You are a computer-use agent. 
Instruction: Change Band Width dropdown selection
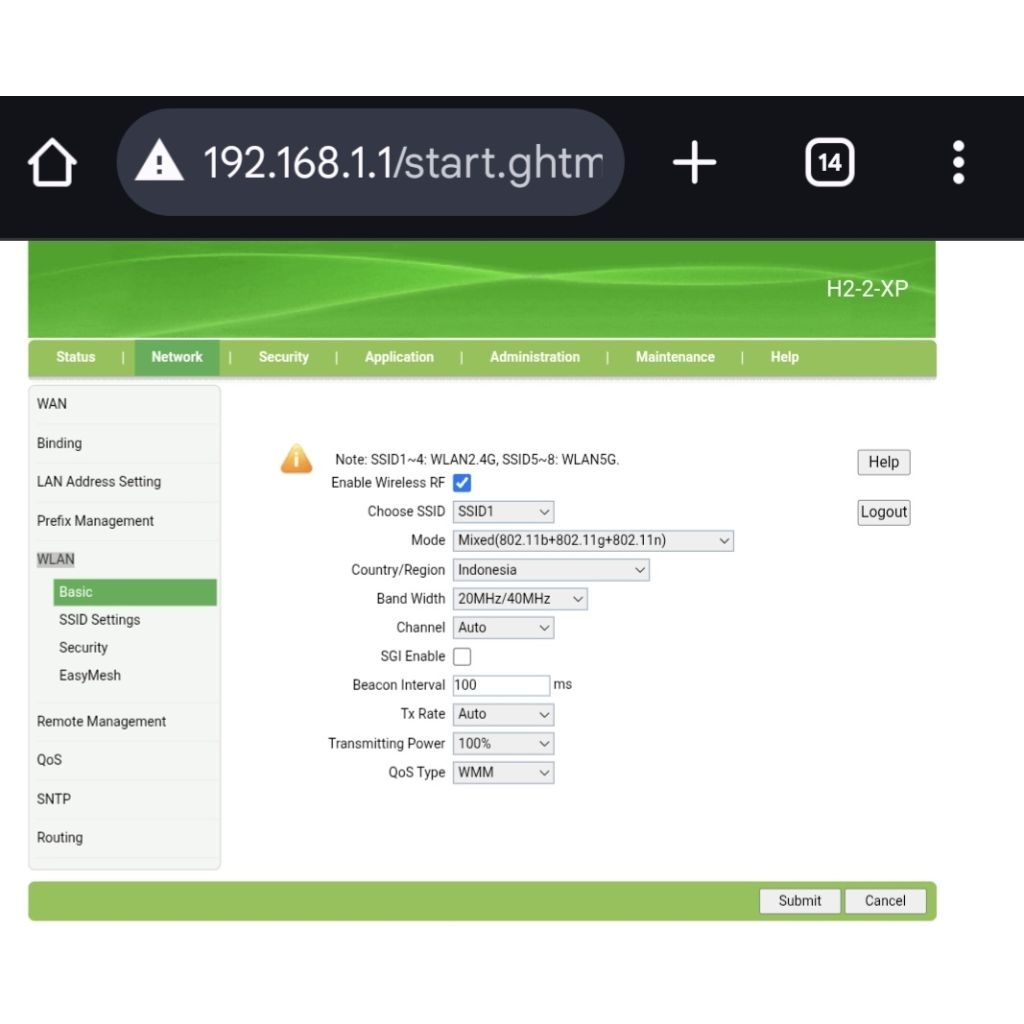(520, 599)
